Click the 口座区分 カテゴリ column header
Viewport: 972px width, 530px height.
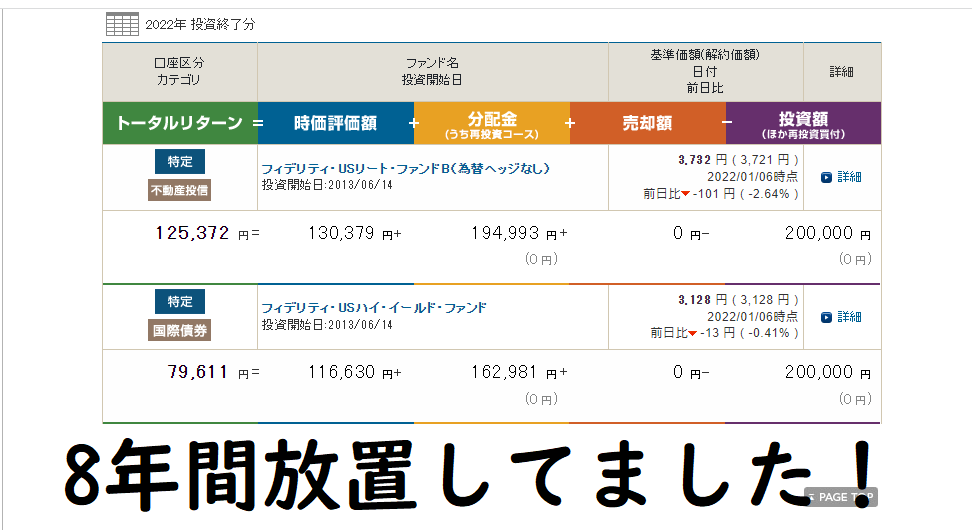(180, 72)
